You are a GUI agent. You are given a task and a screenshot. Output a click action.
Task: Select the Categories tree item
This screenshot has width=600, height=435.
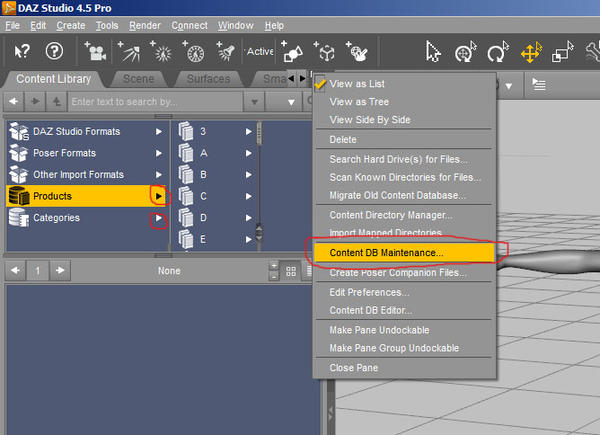[x=86, y=218]
